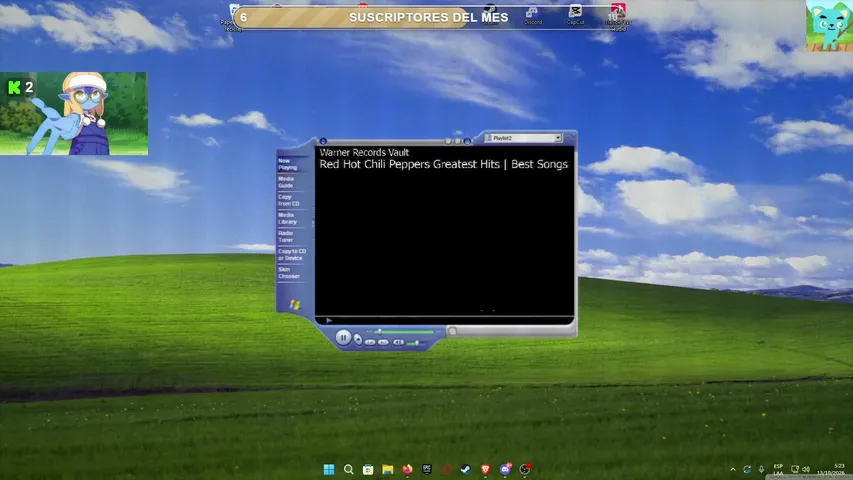The width and height of the screenshot is (853, 480).
Task: Open OBS Studio from taskbar
Action: click(x=525, y=469)
